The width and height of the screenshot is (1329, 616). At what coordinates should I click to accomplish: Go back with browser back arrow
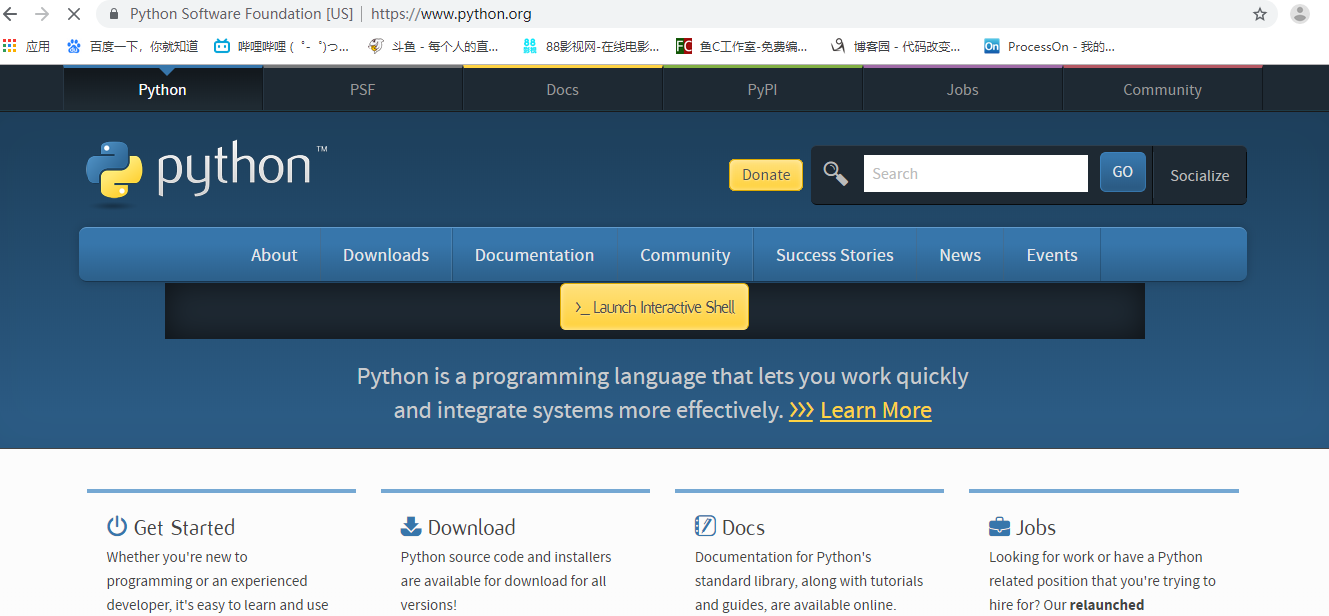(x=11, y=14)
